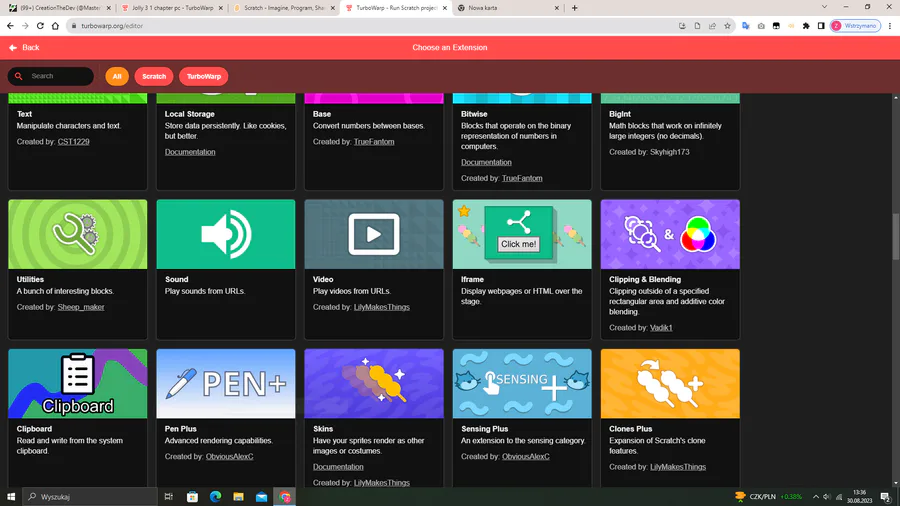The height and width of the screenshot is (506, 900).
Task: Open ObviousAlexC link under Pen Plus
Action: pyautogui.click(x=230, y=457)
